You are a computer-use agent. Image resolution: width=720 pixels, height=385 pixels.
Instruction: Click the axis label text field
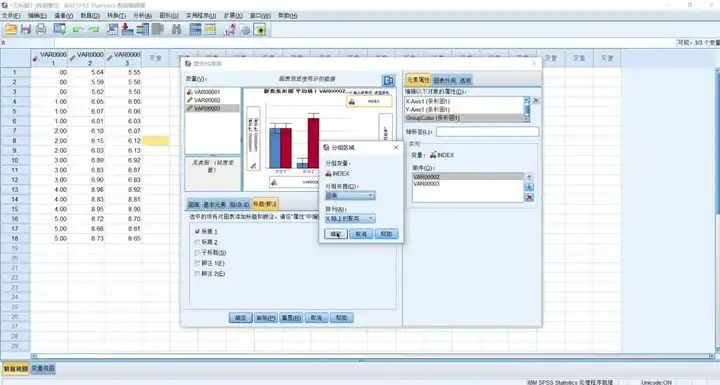487,132
